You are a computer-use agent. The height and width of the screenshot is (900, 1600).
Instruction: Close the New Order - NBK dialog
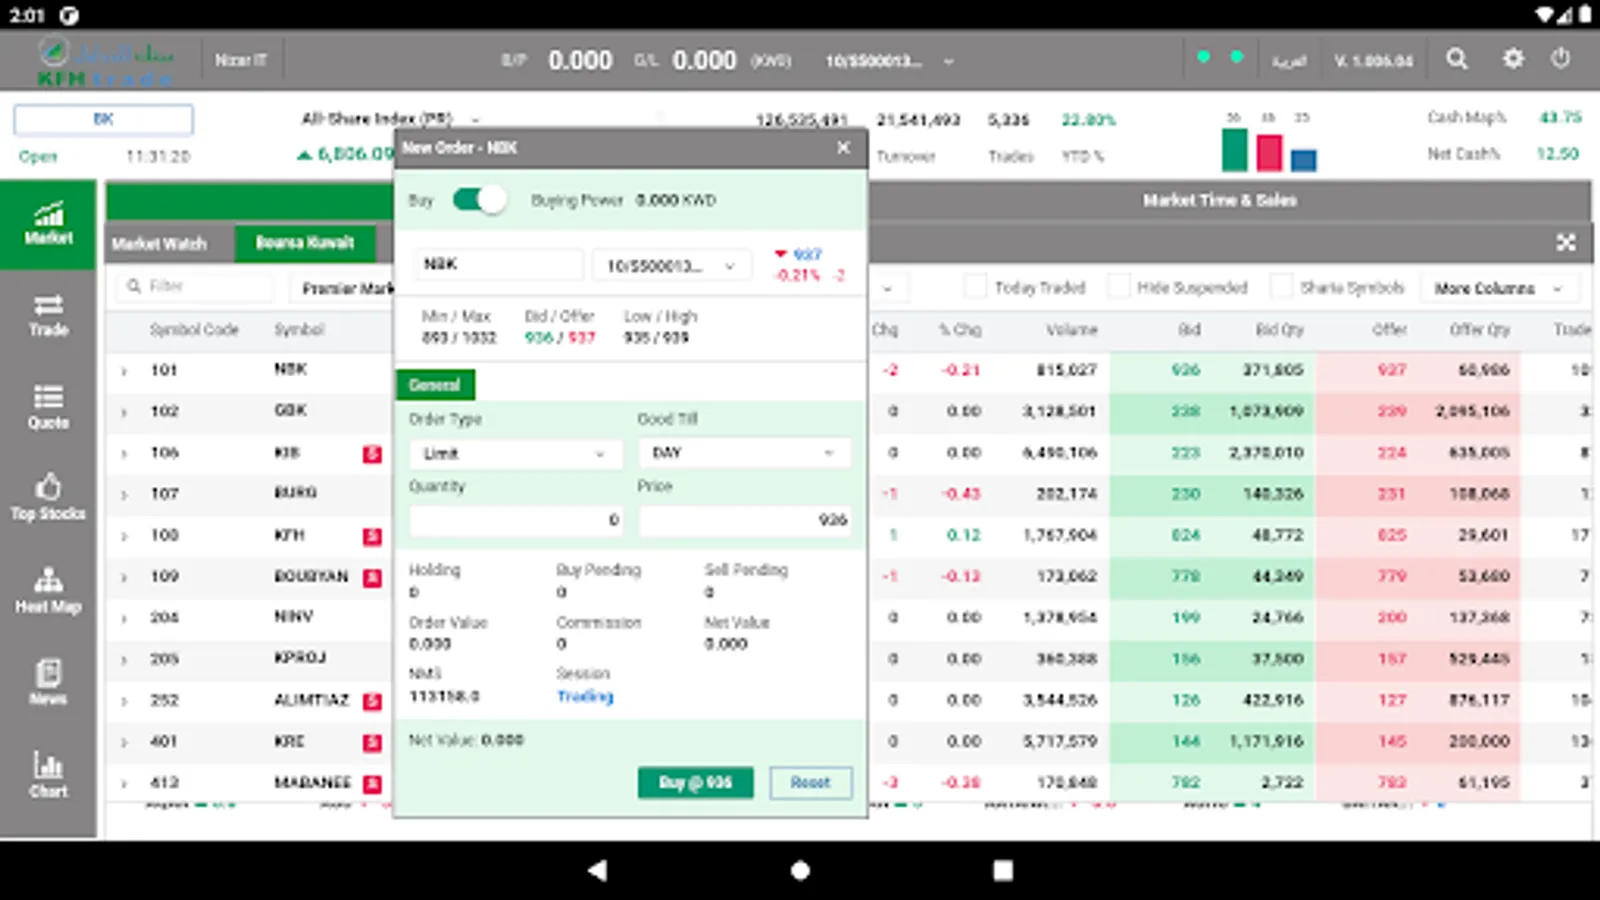pos(843,148)
